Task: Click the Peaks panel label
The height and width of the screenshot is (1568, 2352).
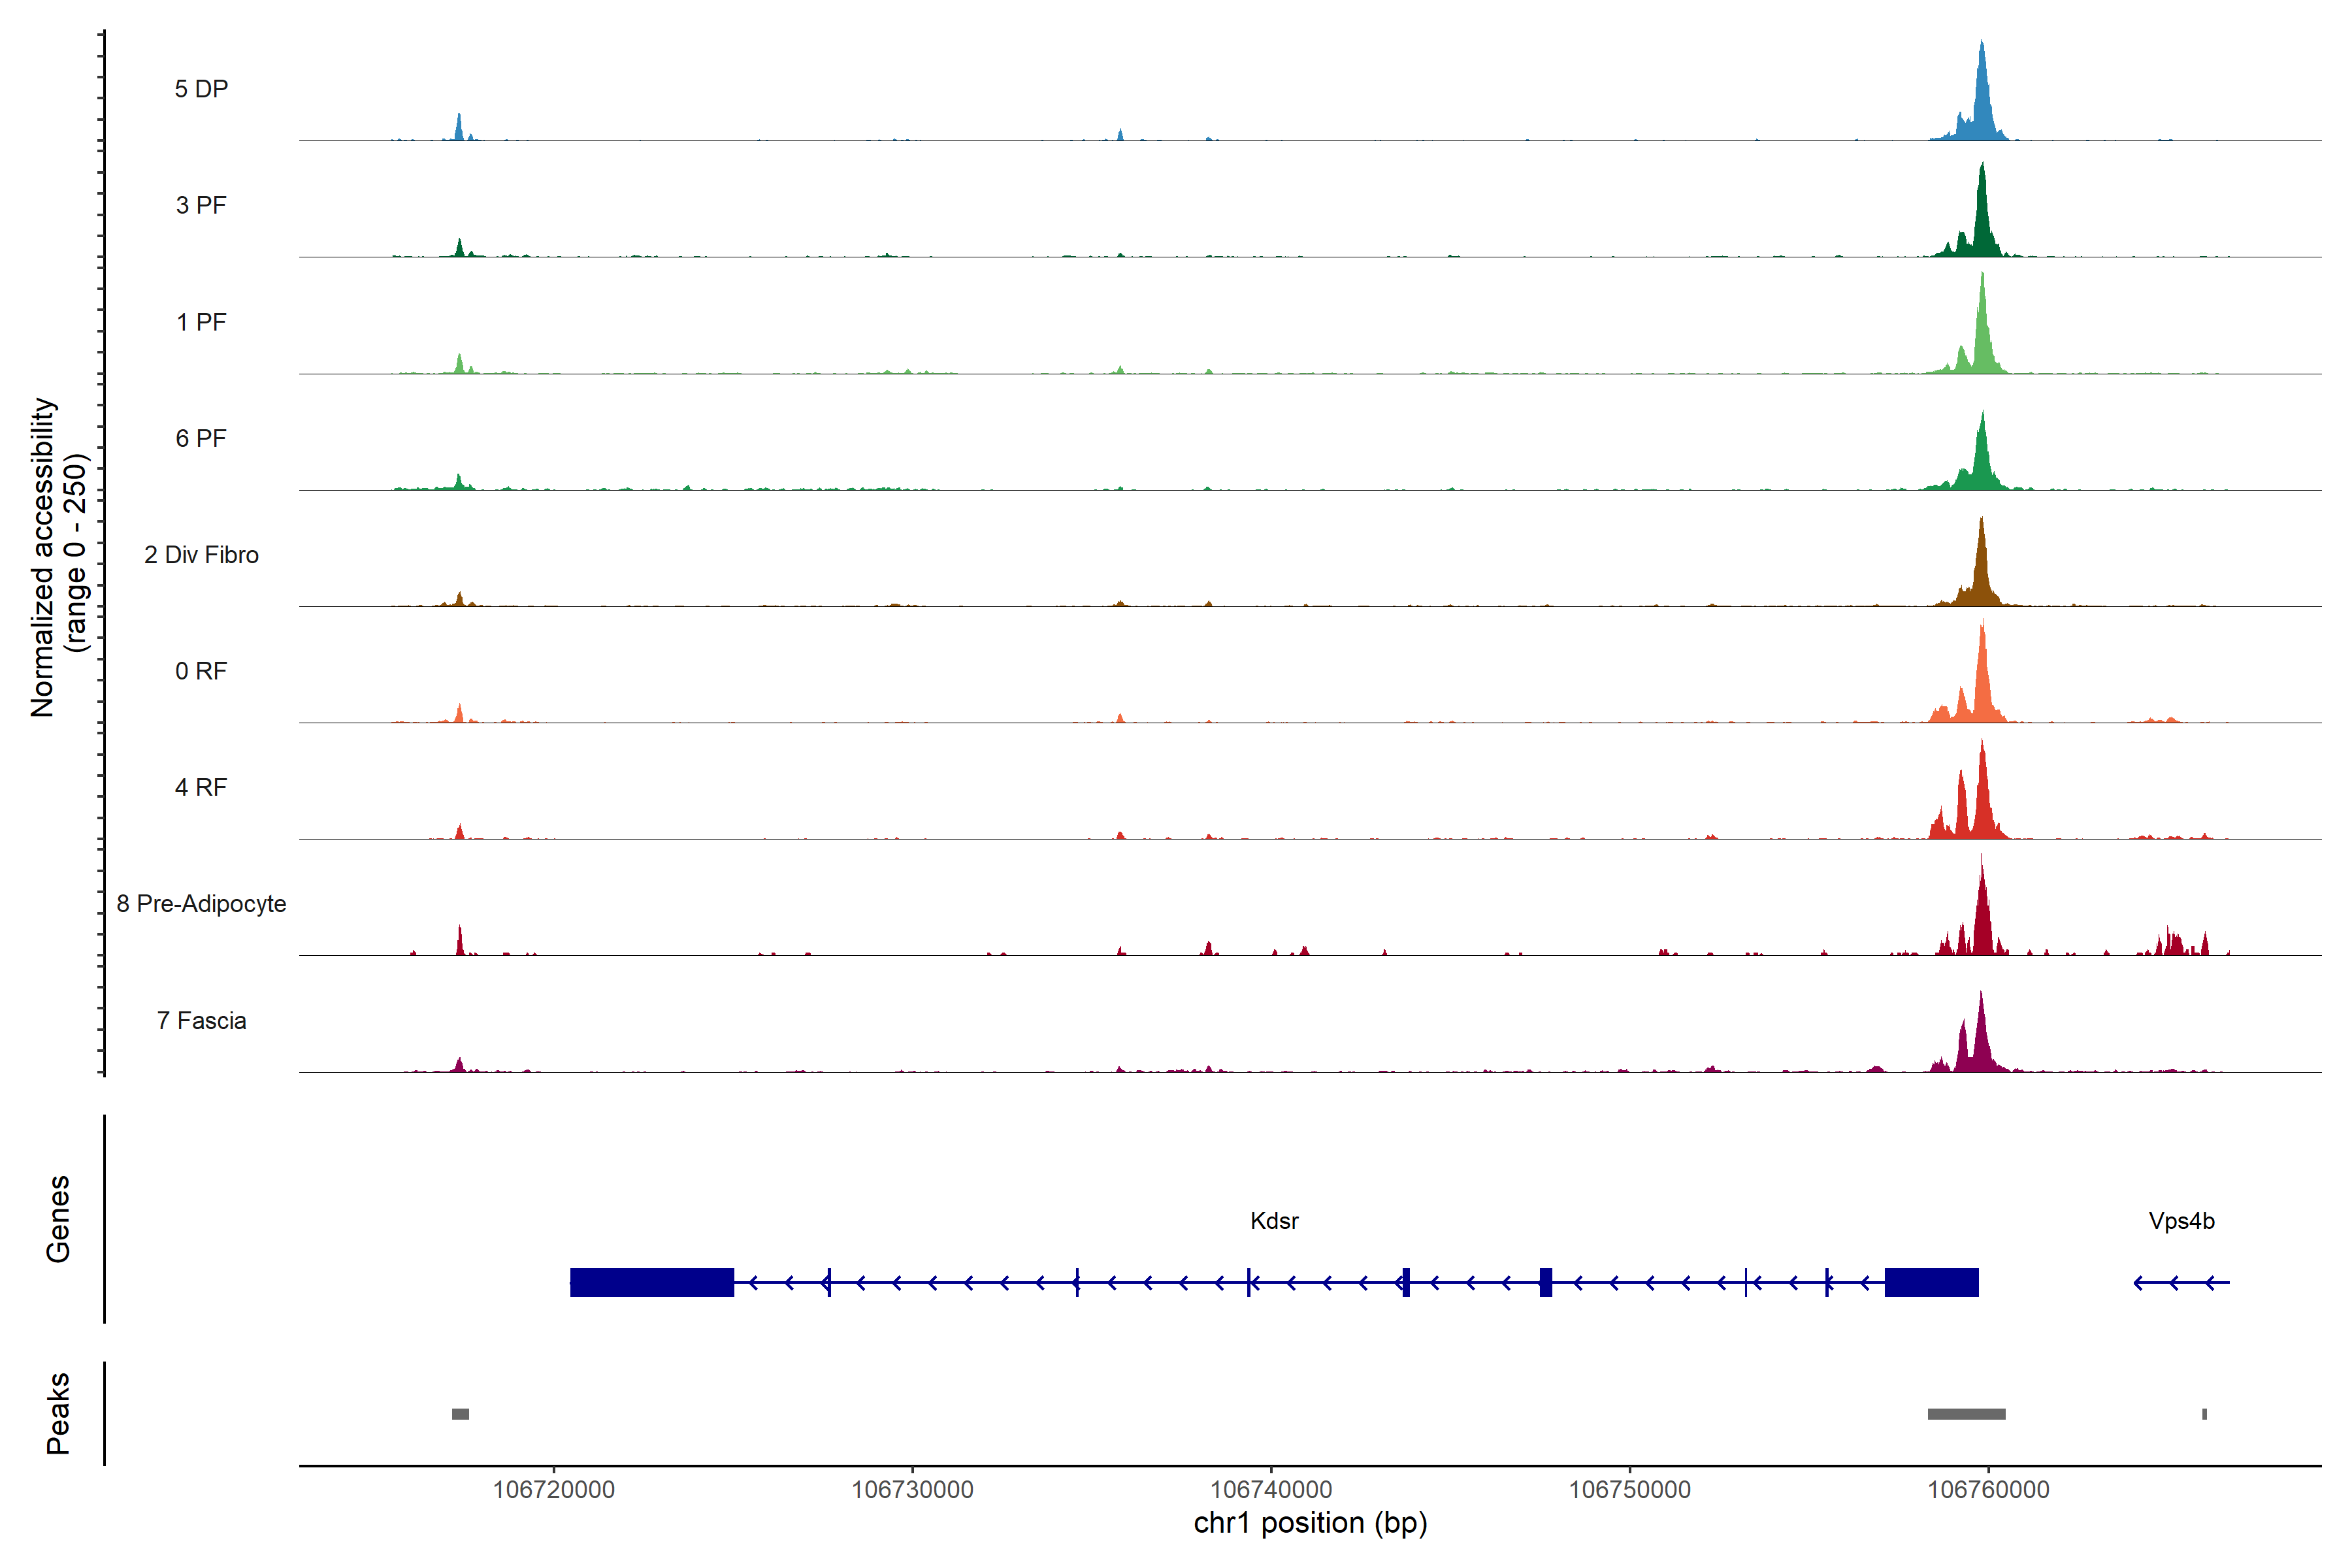Action: pyautogui.click(x=58, y=1413)
